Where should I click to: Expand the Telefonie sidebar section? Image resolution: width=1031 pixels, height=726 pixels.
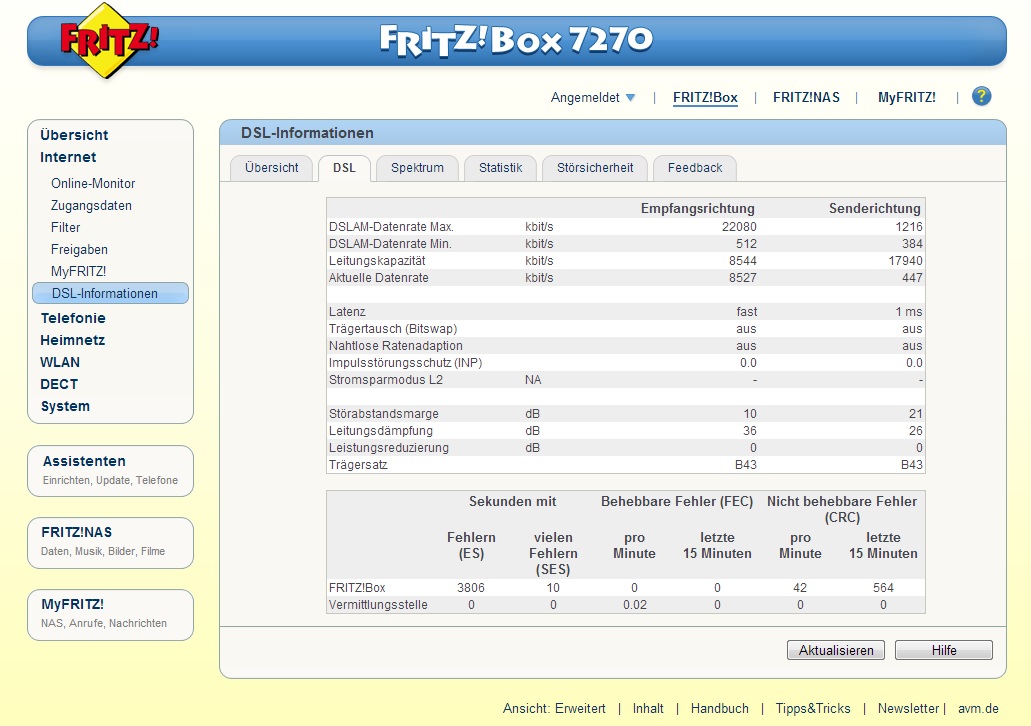click(73, 318)
